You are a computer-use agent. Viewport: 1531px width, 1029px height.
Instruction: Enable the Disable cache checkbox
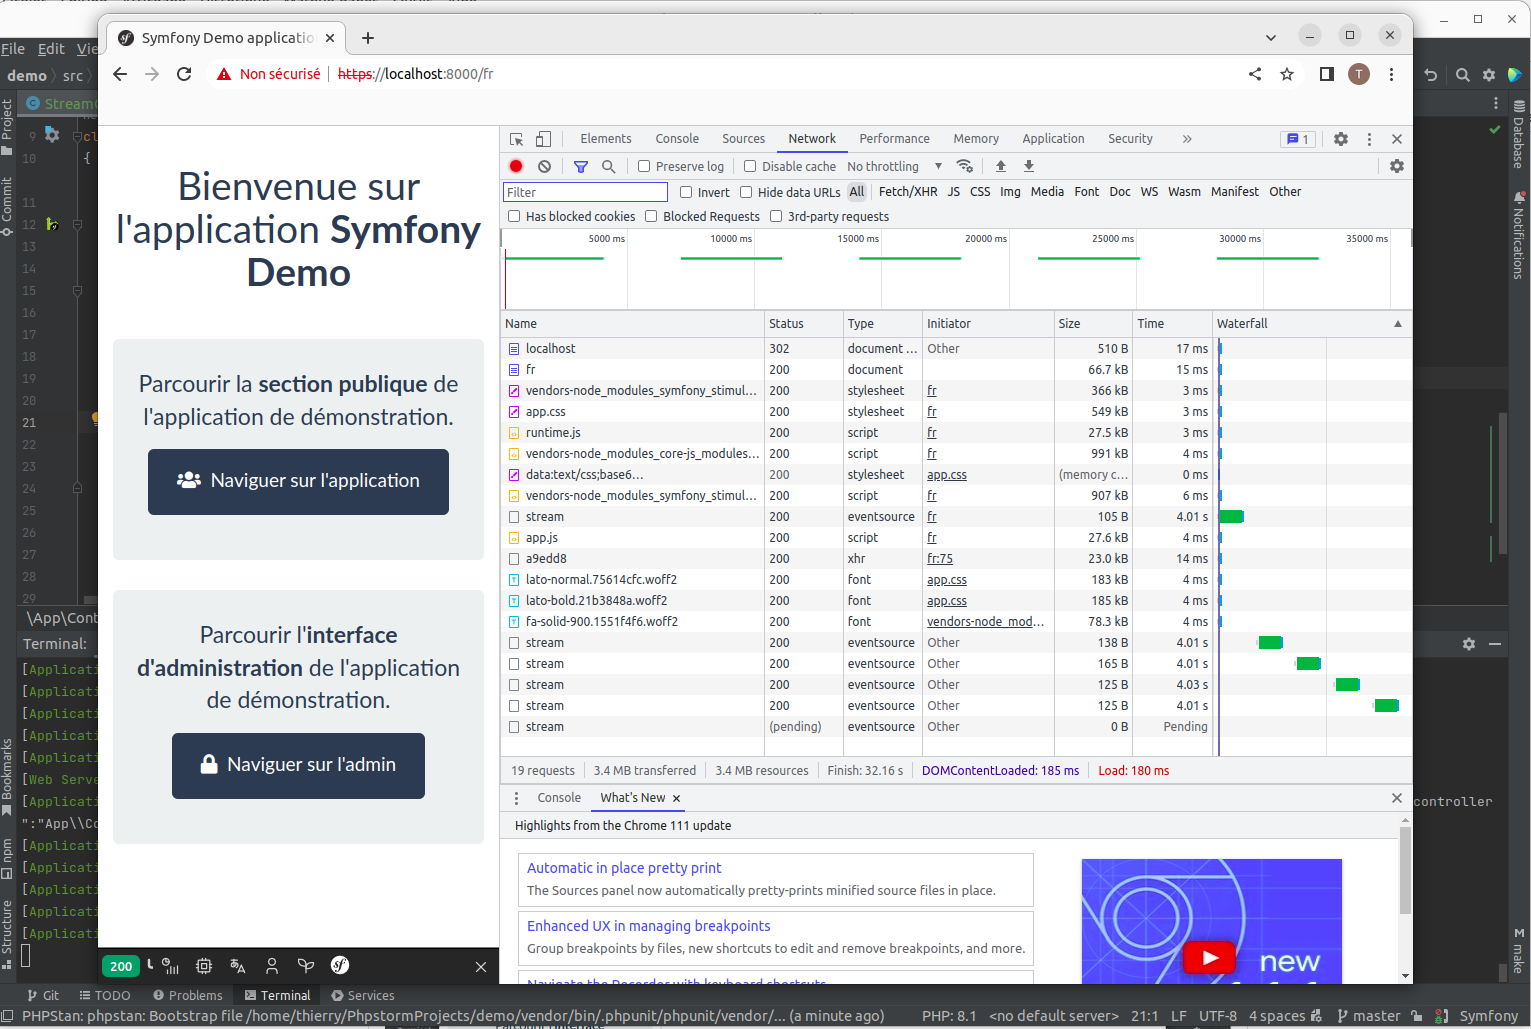pos(750,166)
